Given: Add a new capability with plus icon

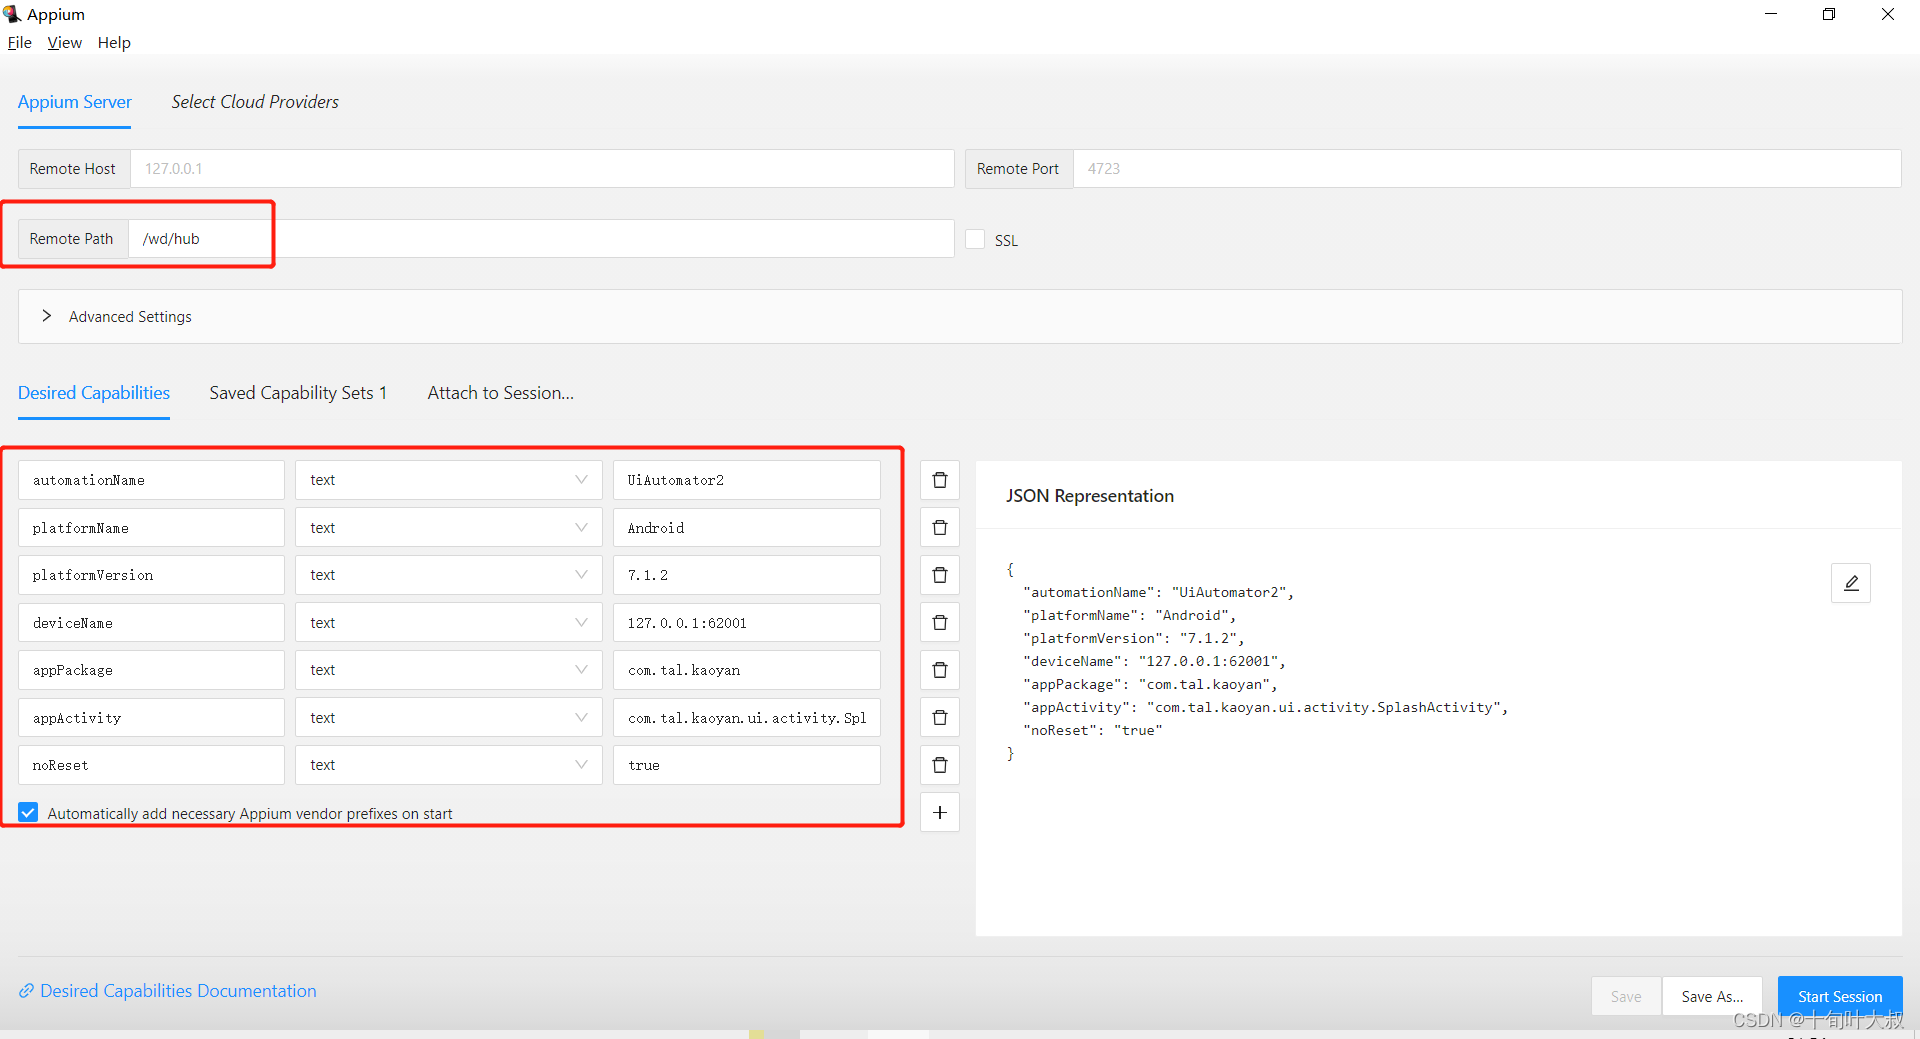Looking at the screenshot, I should pyautogui.click(x=939, y=813).
